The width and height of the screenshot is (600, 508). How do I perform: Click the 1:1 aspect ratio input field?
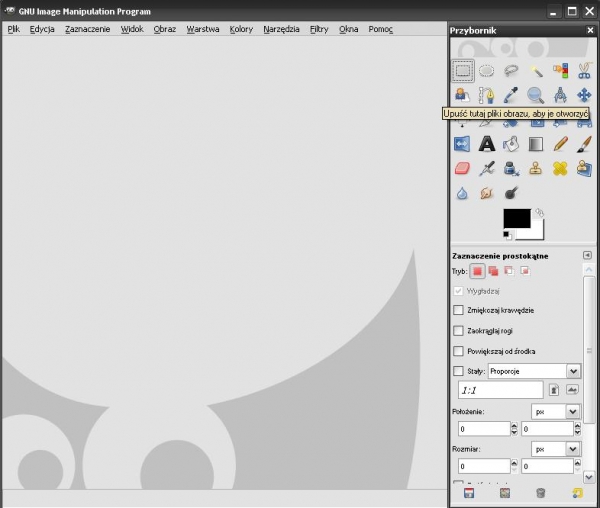[x=500, y=390]
